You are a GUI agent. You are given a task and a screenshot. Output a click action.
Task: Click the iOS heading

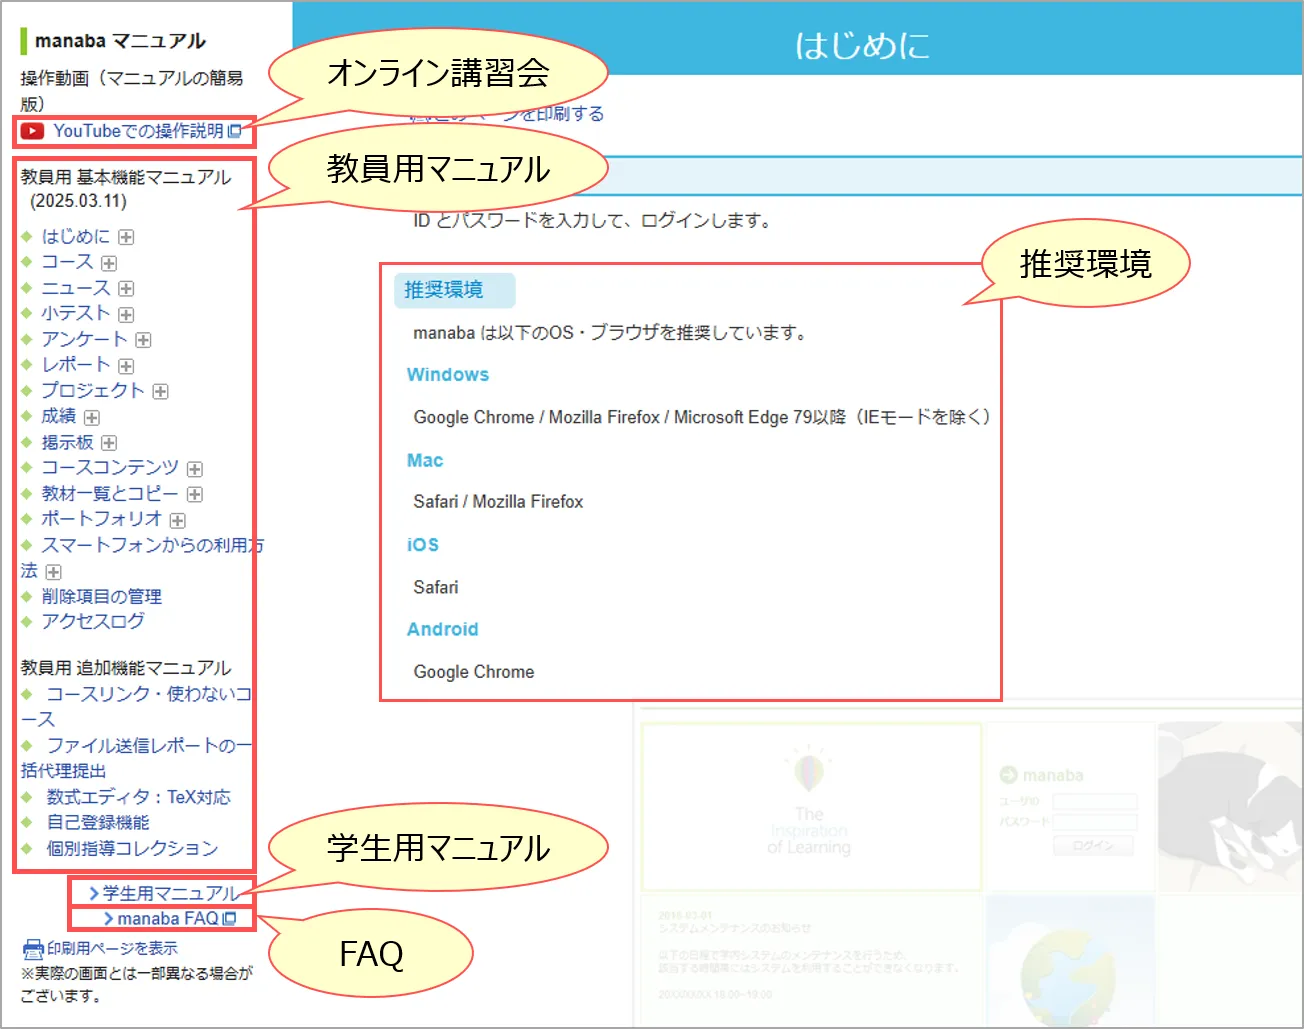click(x=423, y=545)
